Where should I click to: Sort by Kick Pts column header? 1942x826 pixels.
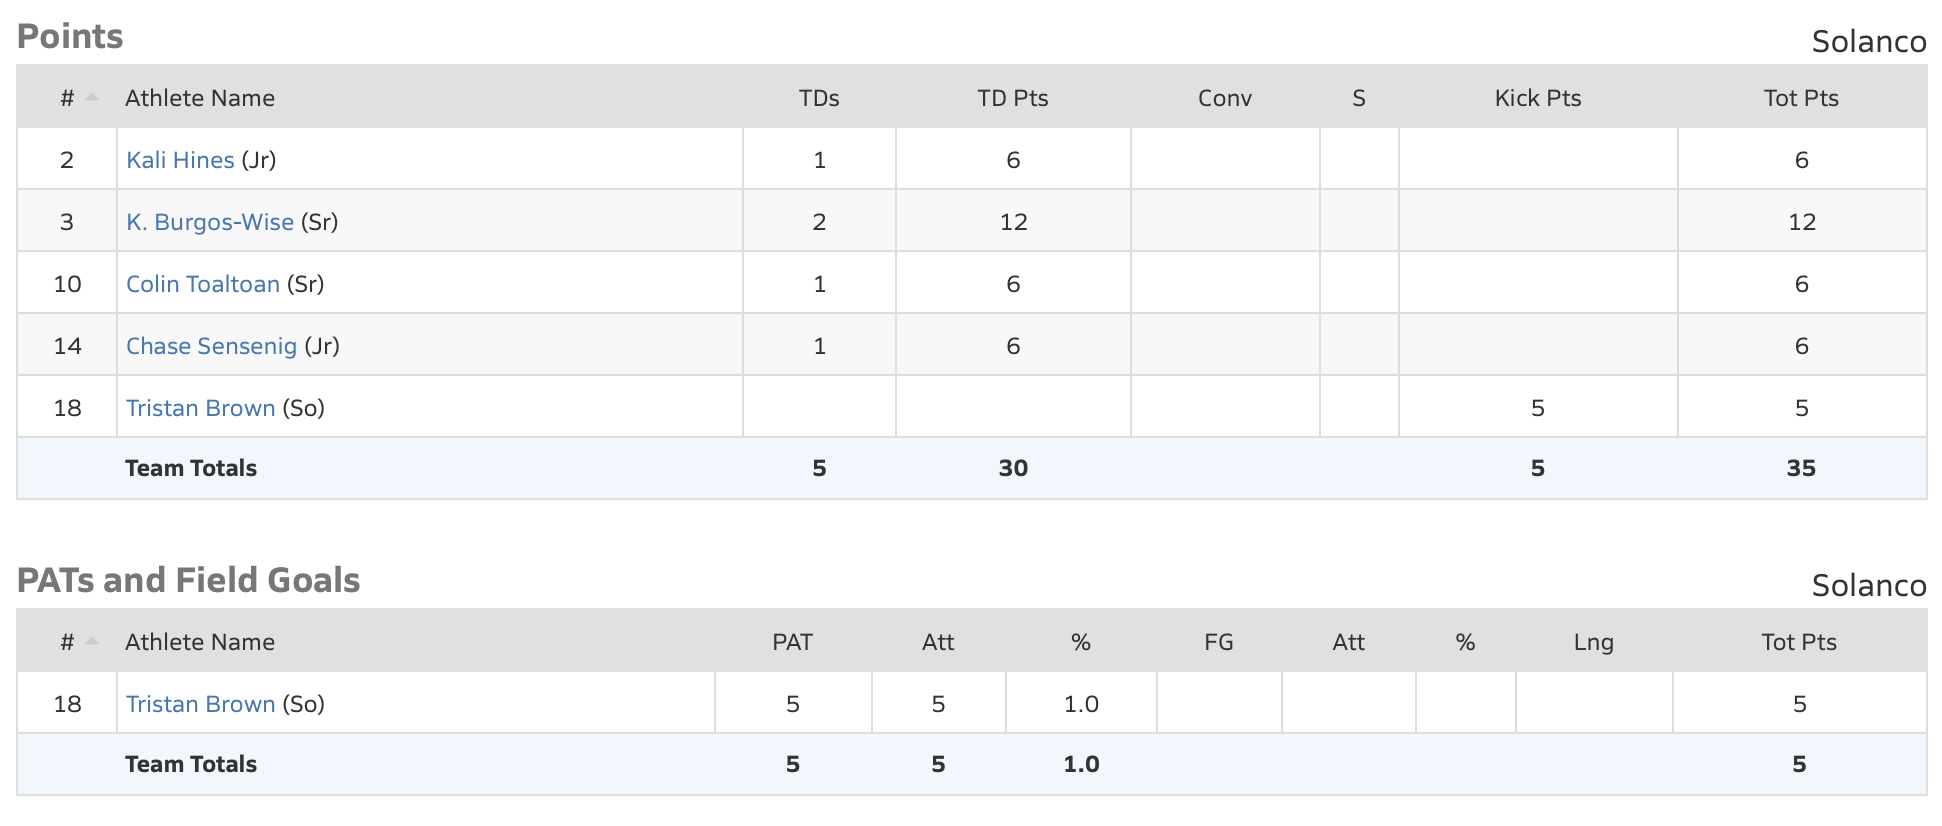point(1538,98)
